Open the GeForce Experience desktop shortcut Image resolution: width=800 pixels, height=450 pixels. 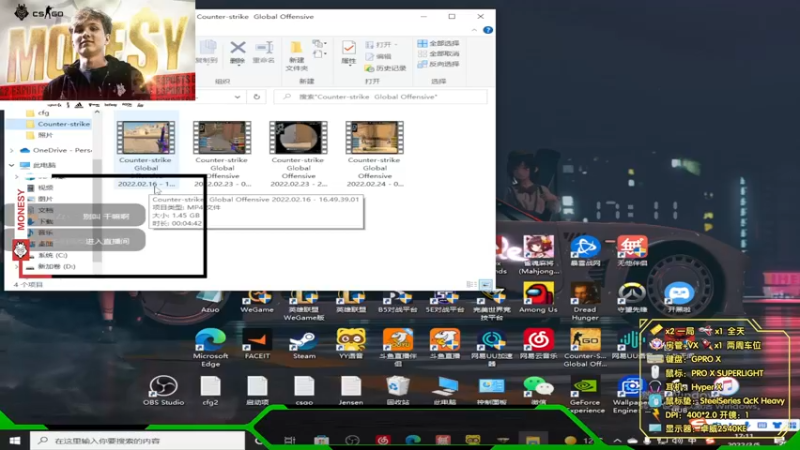(585, 394)
